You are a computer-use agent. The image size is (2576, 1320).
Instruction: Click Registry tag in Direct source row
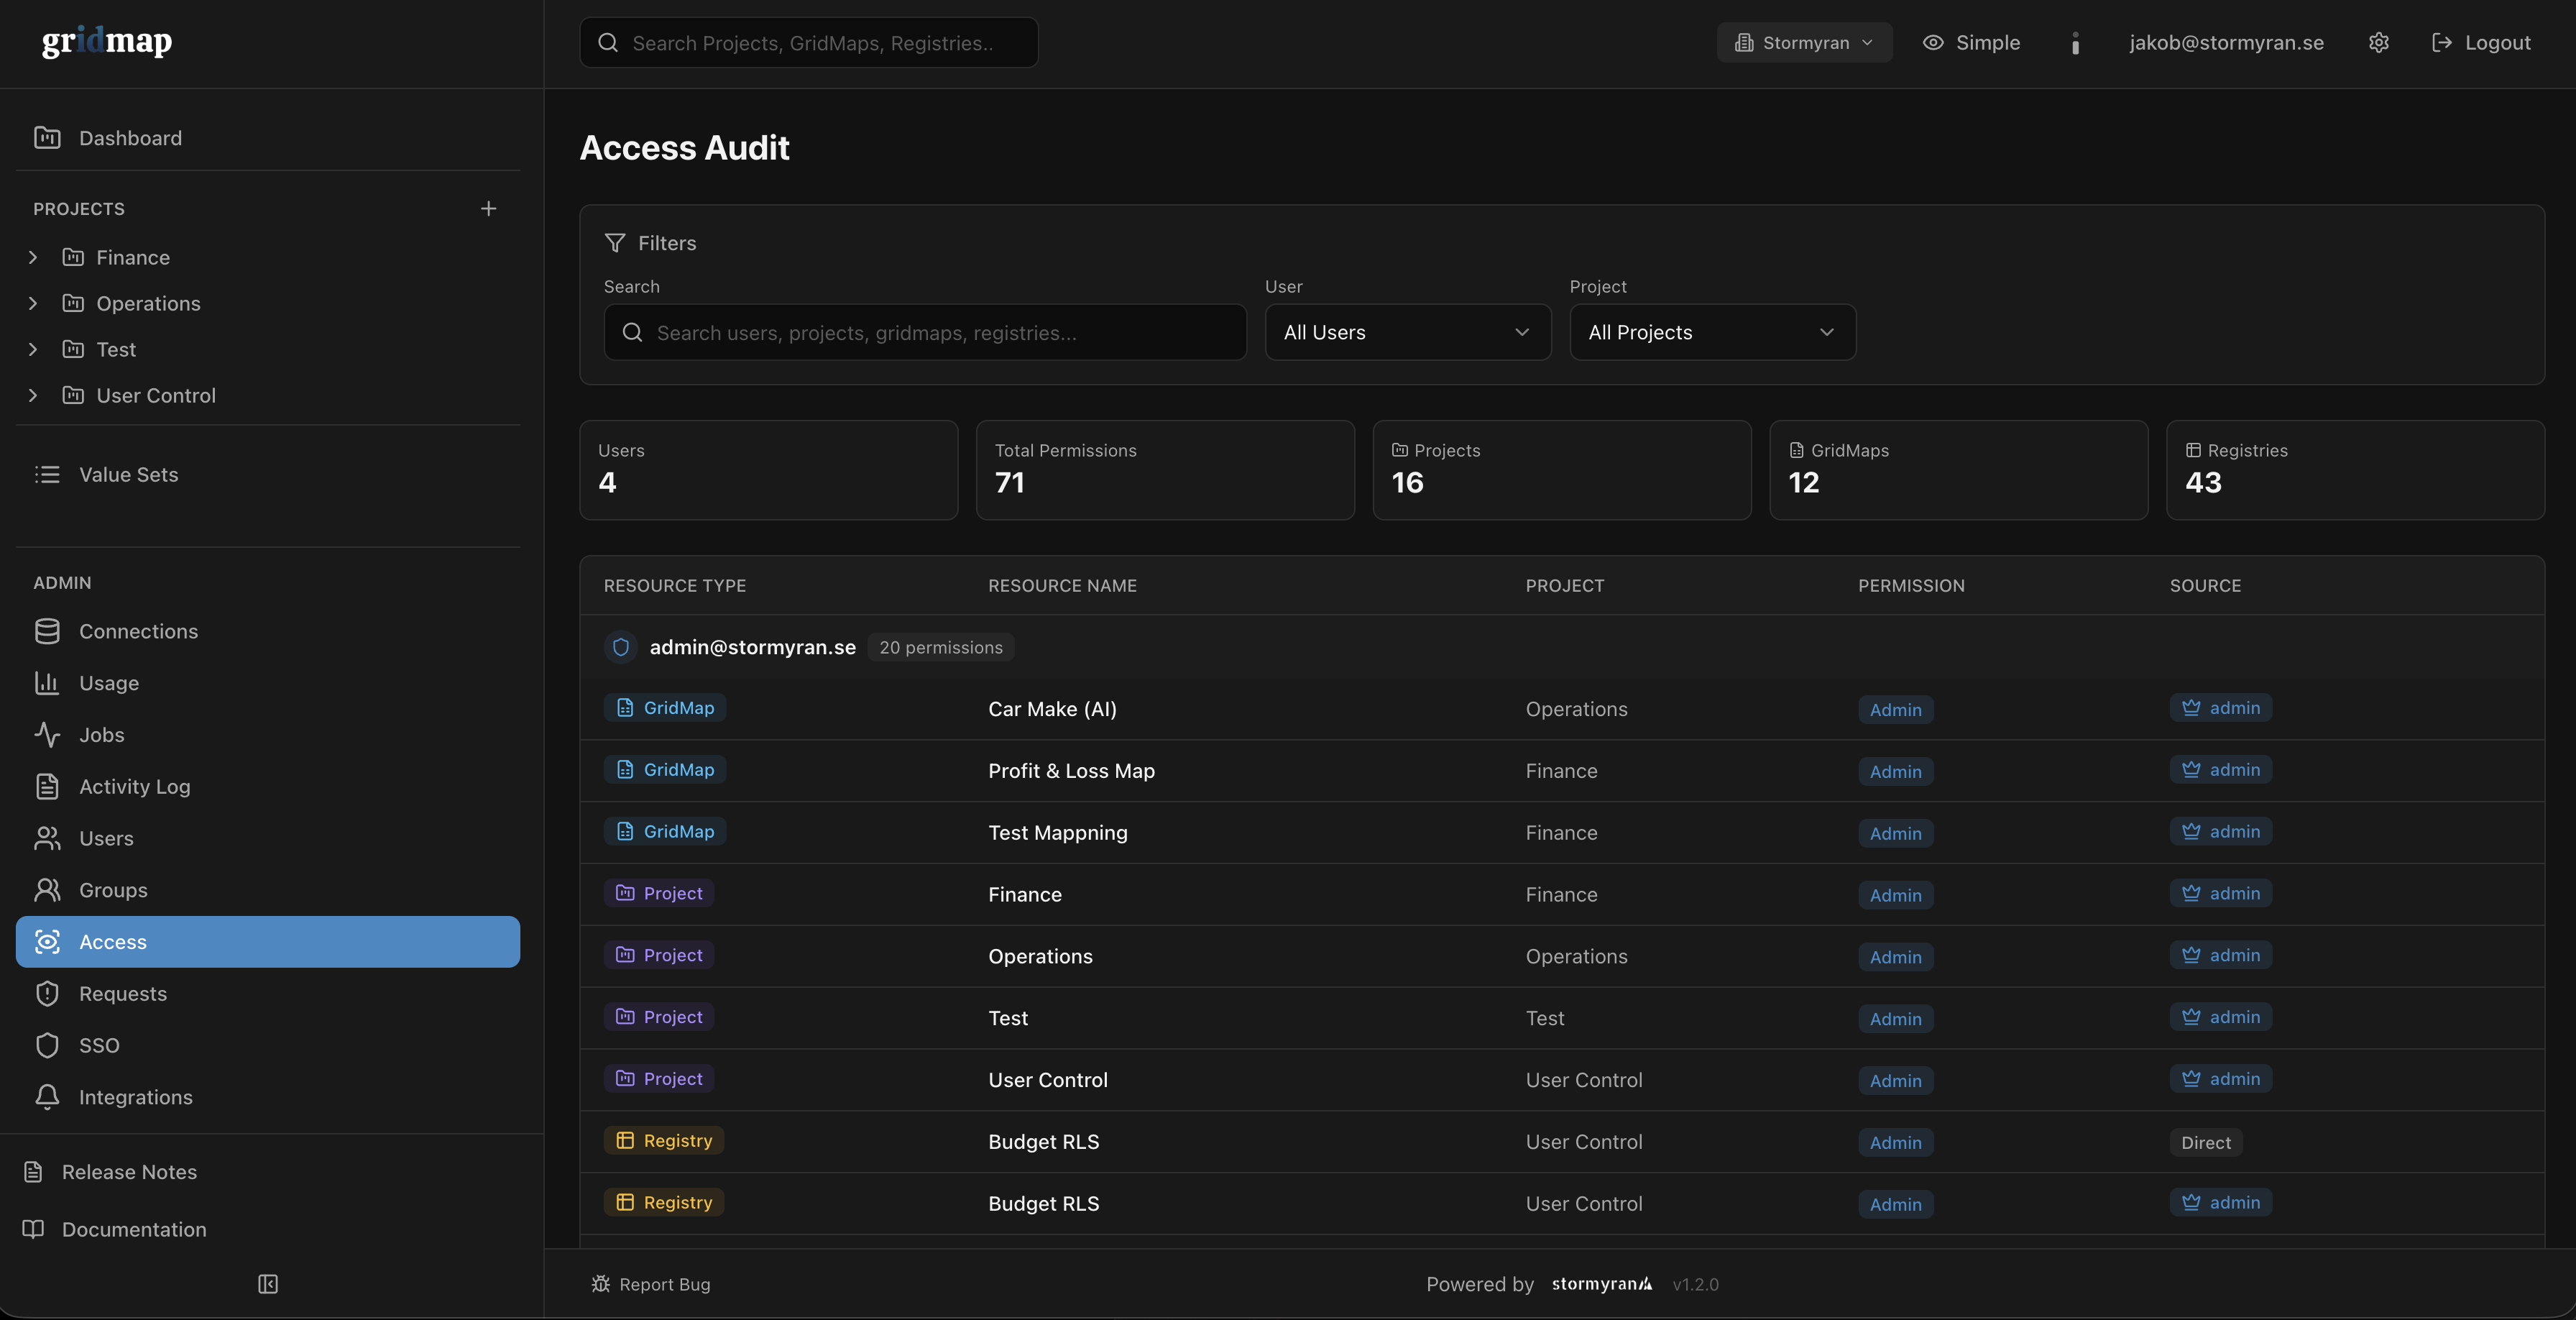664,1140
